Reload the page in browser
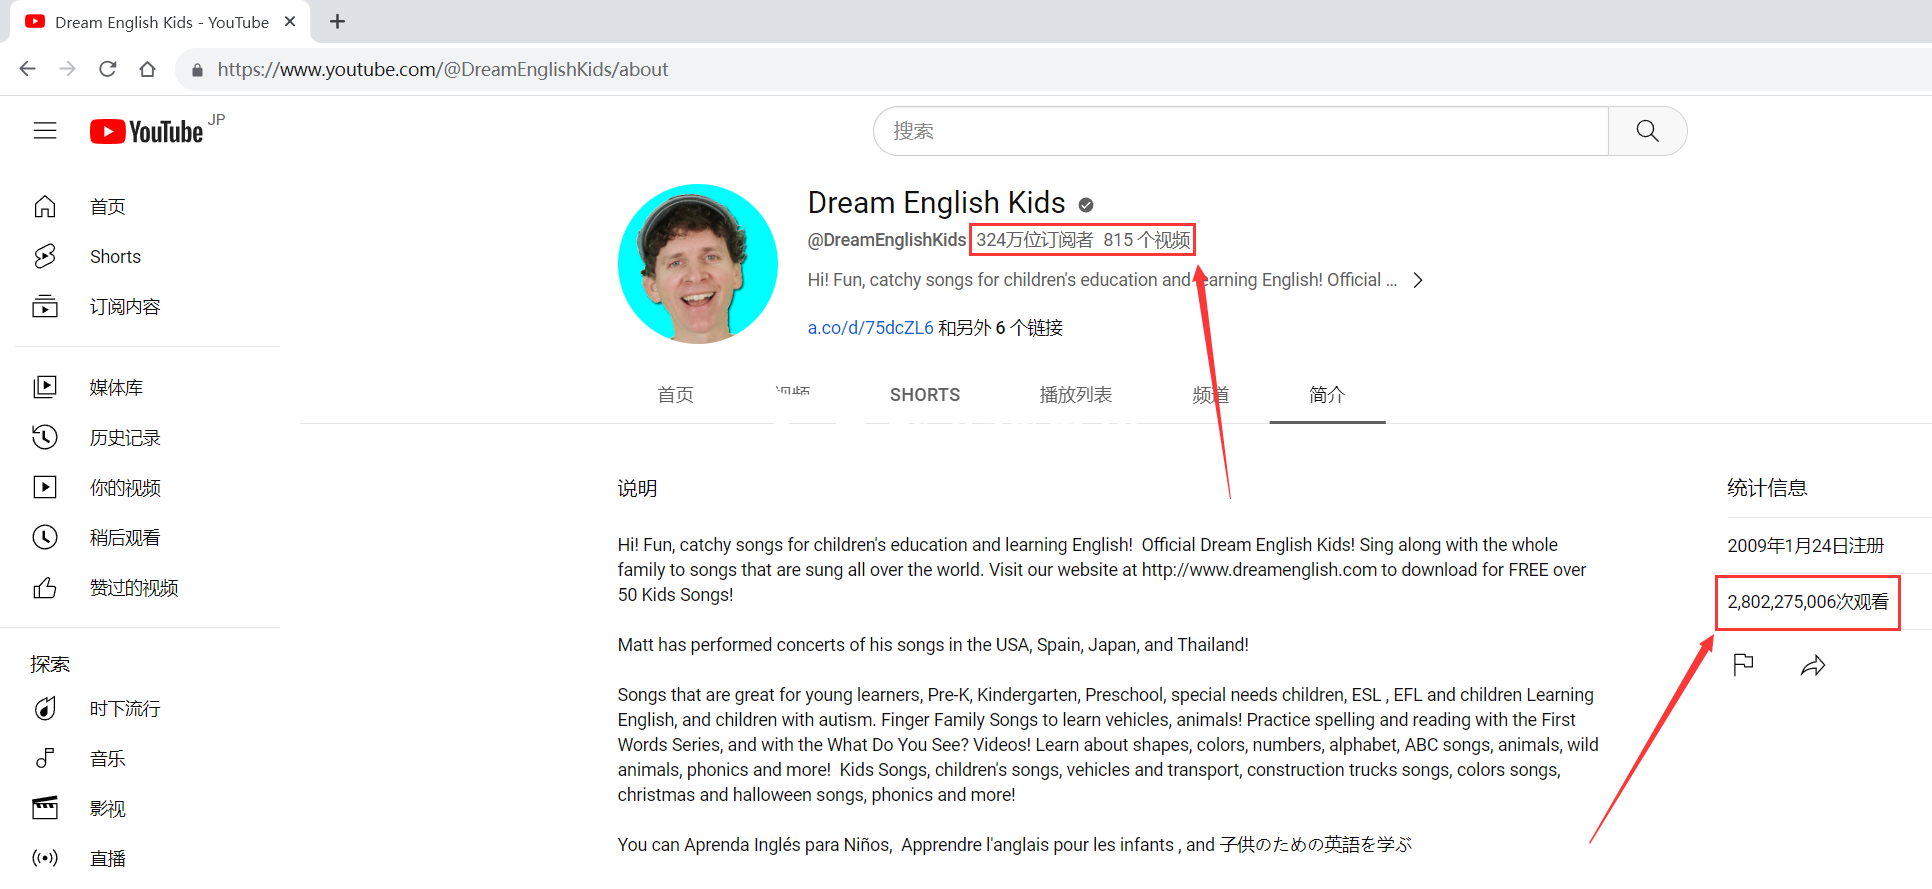 pos(108,69)
